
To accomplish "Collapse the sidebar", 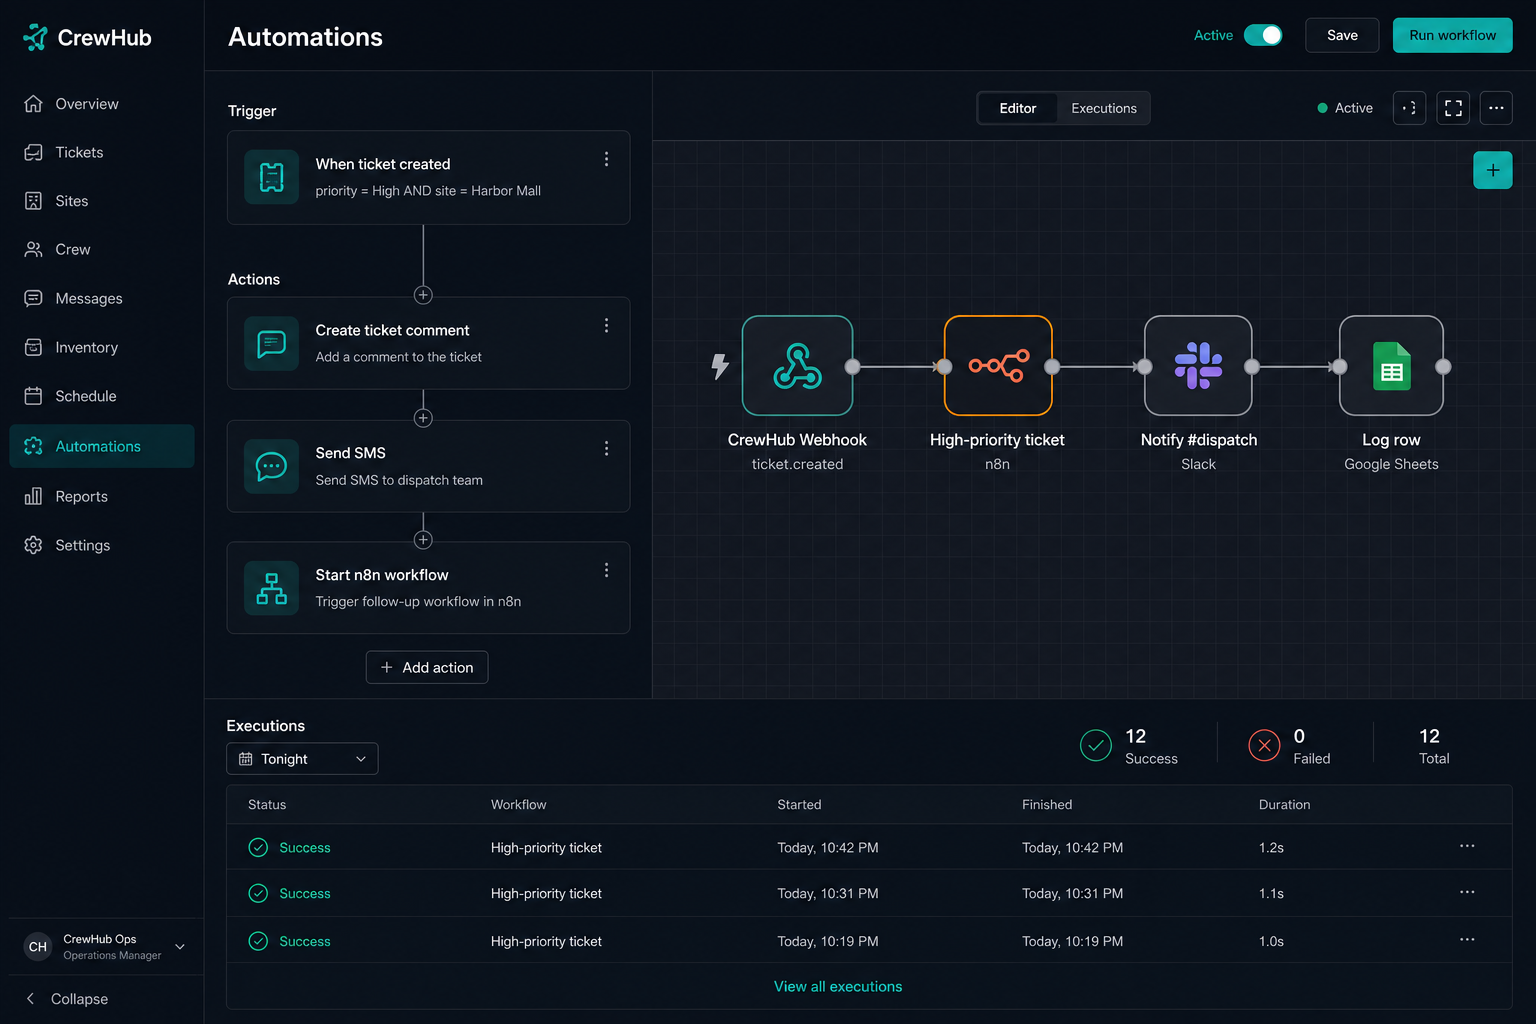I will coord(67,999).
